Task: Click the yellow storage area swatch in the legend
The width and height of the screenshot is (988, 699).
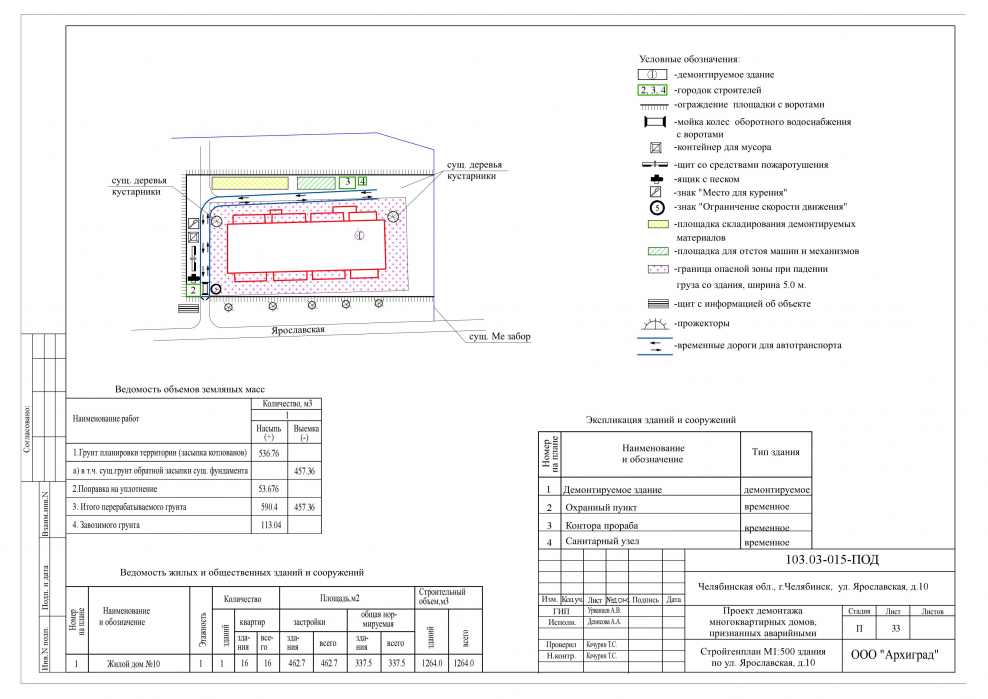Action: pyautogui.click(x=652, y=225)
